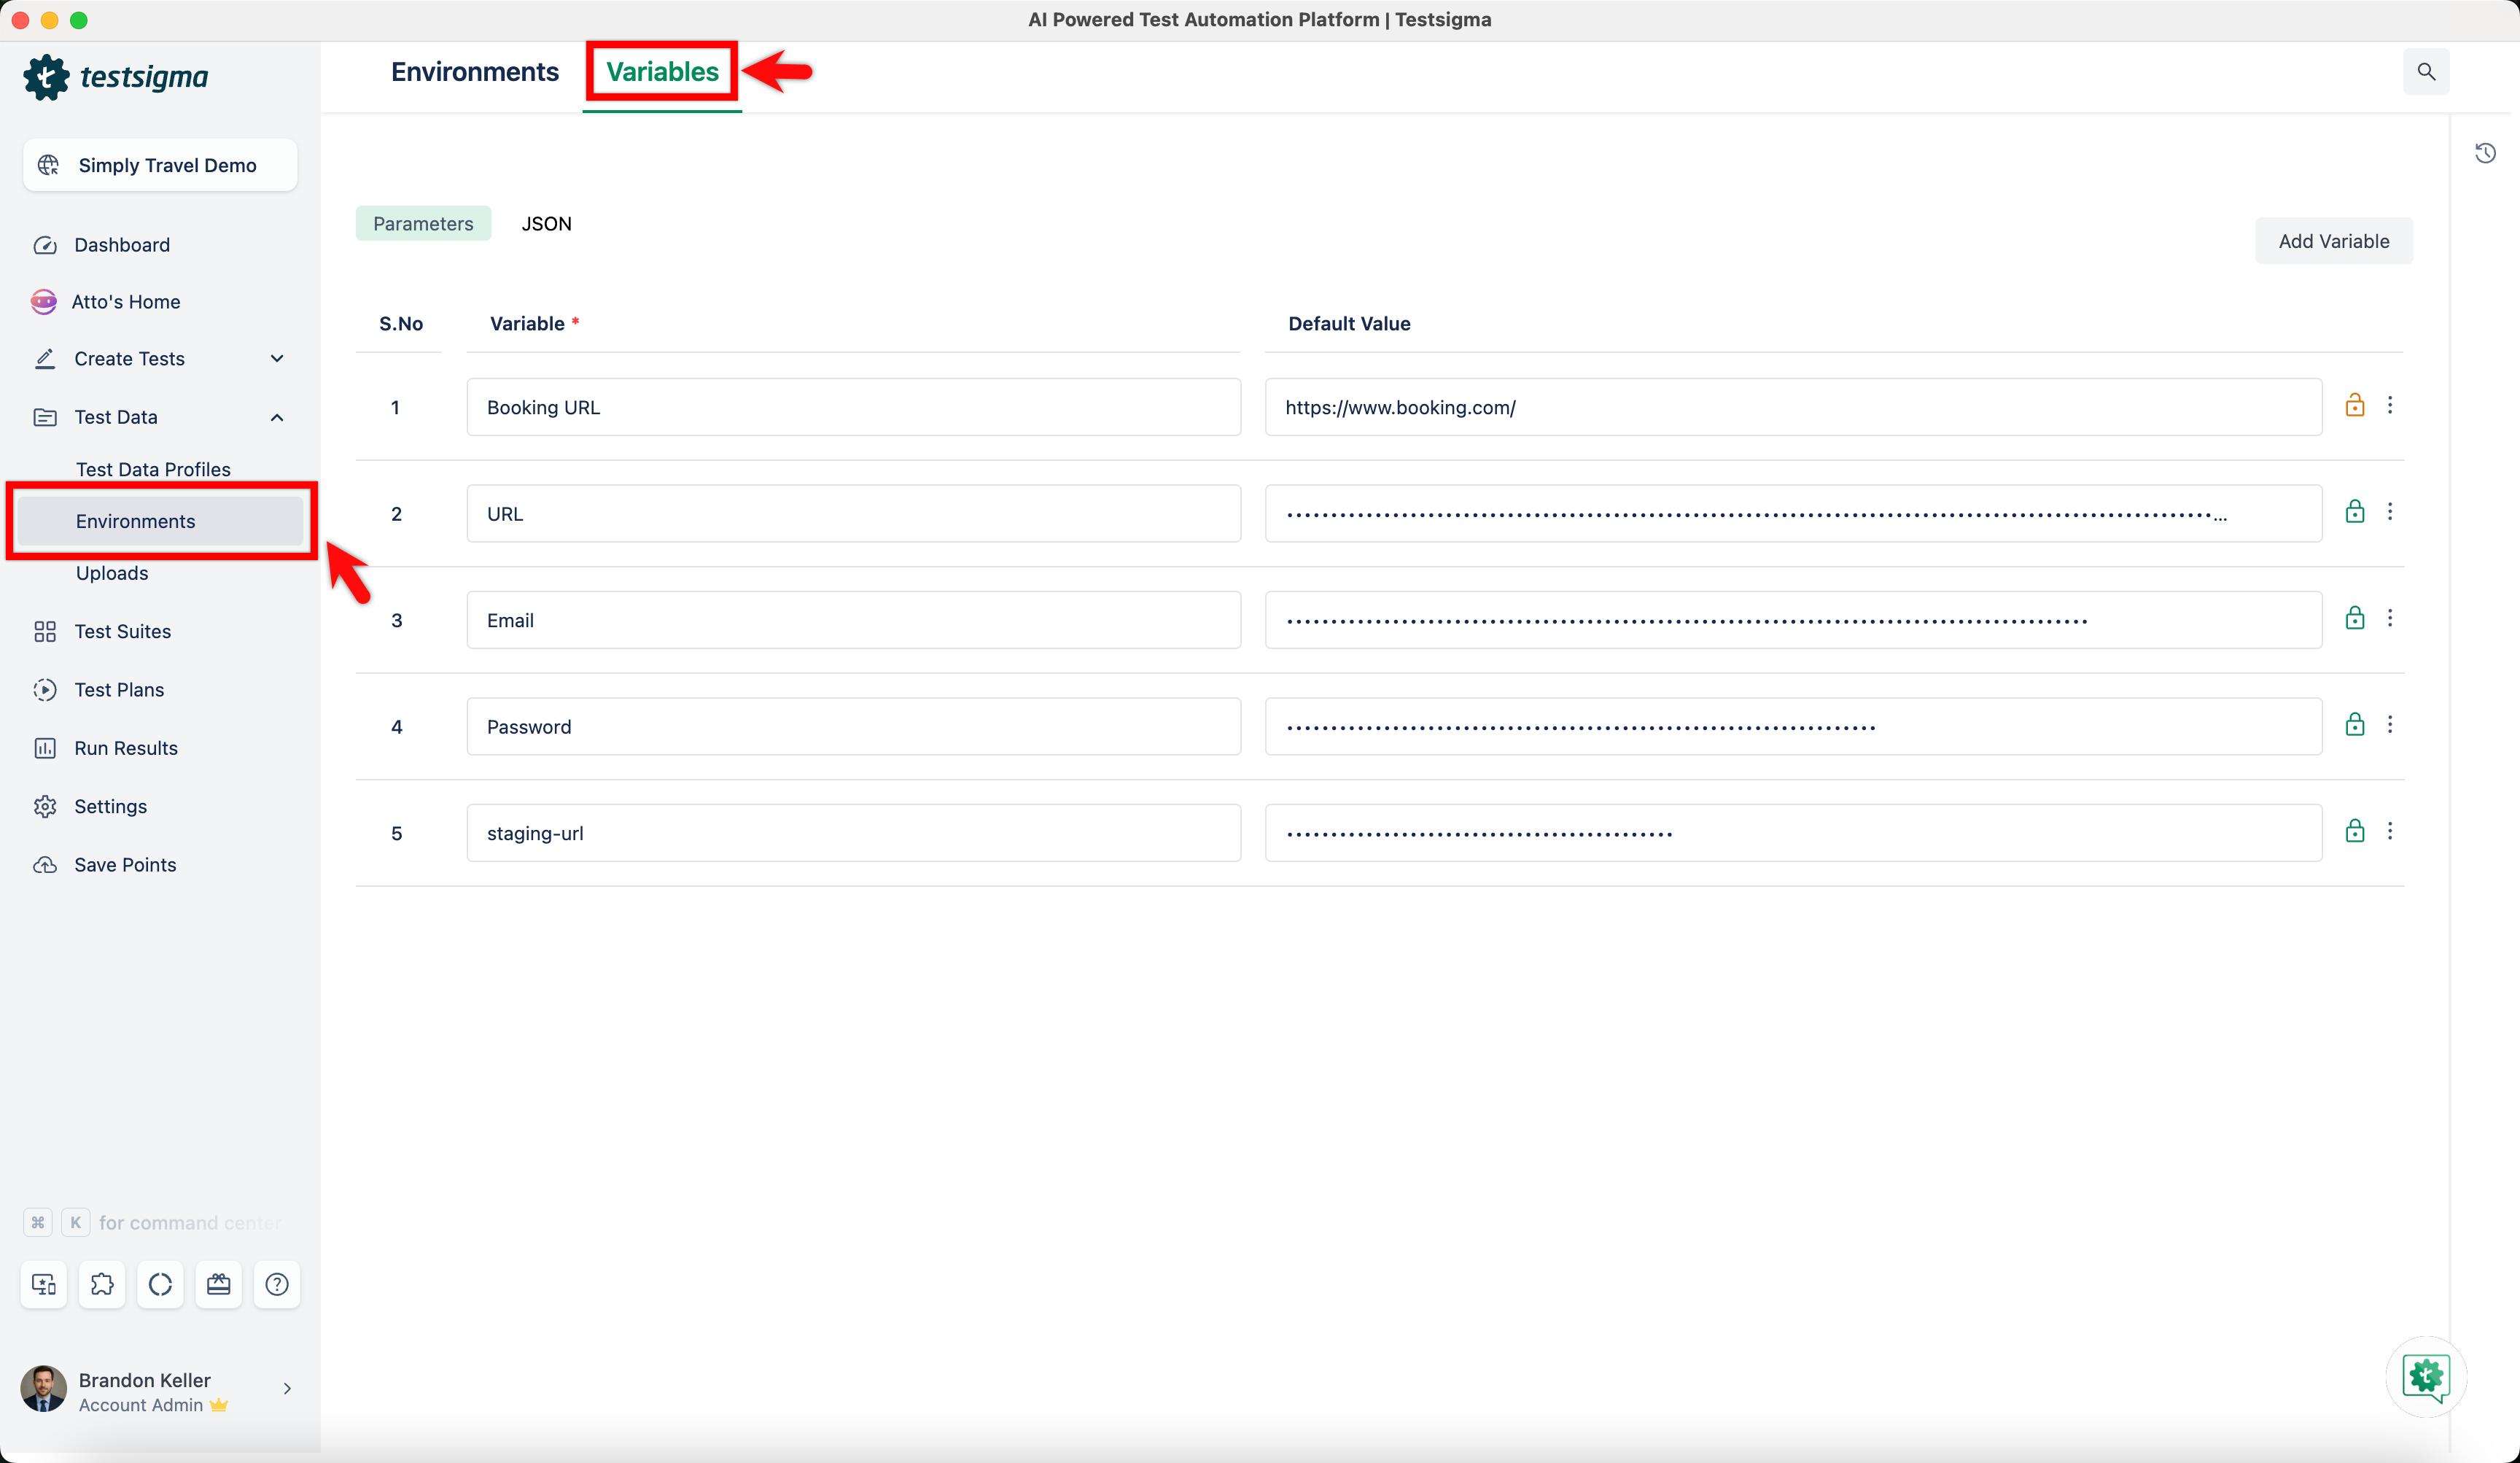Open Brandon Keller account menu arrow

[287, 1389]
